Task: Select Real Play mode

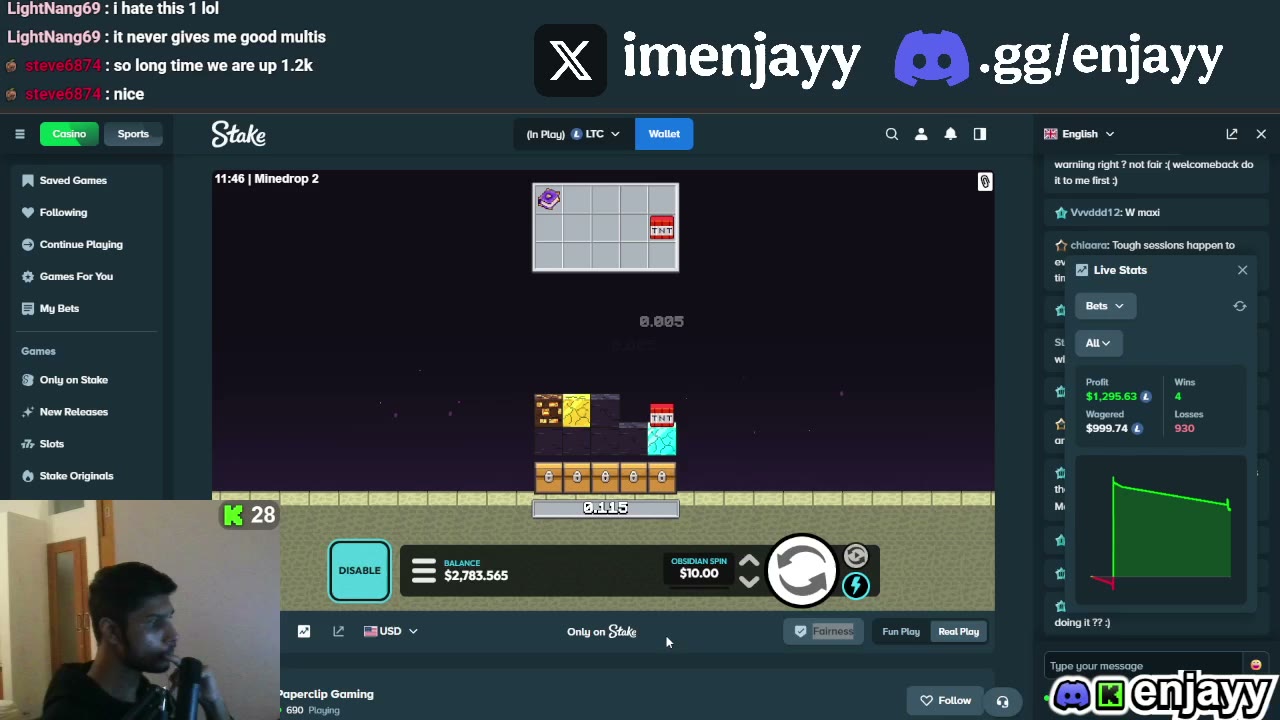Action: (x=958, y=631)
